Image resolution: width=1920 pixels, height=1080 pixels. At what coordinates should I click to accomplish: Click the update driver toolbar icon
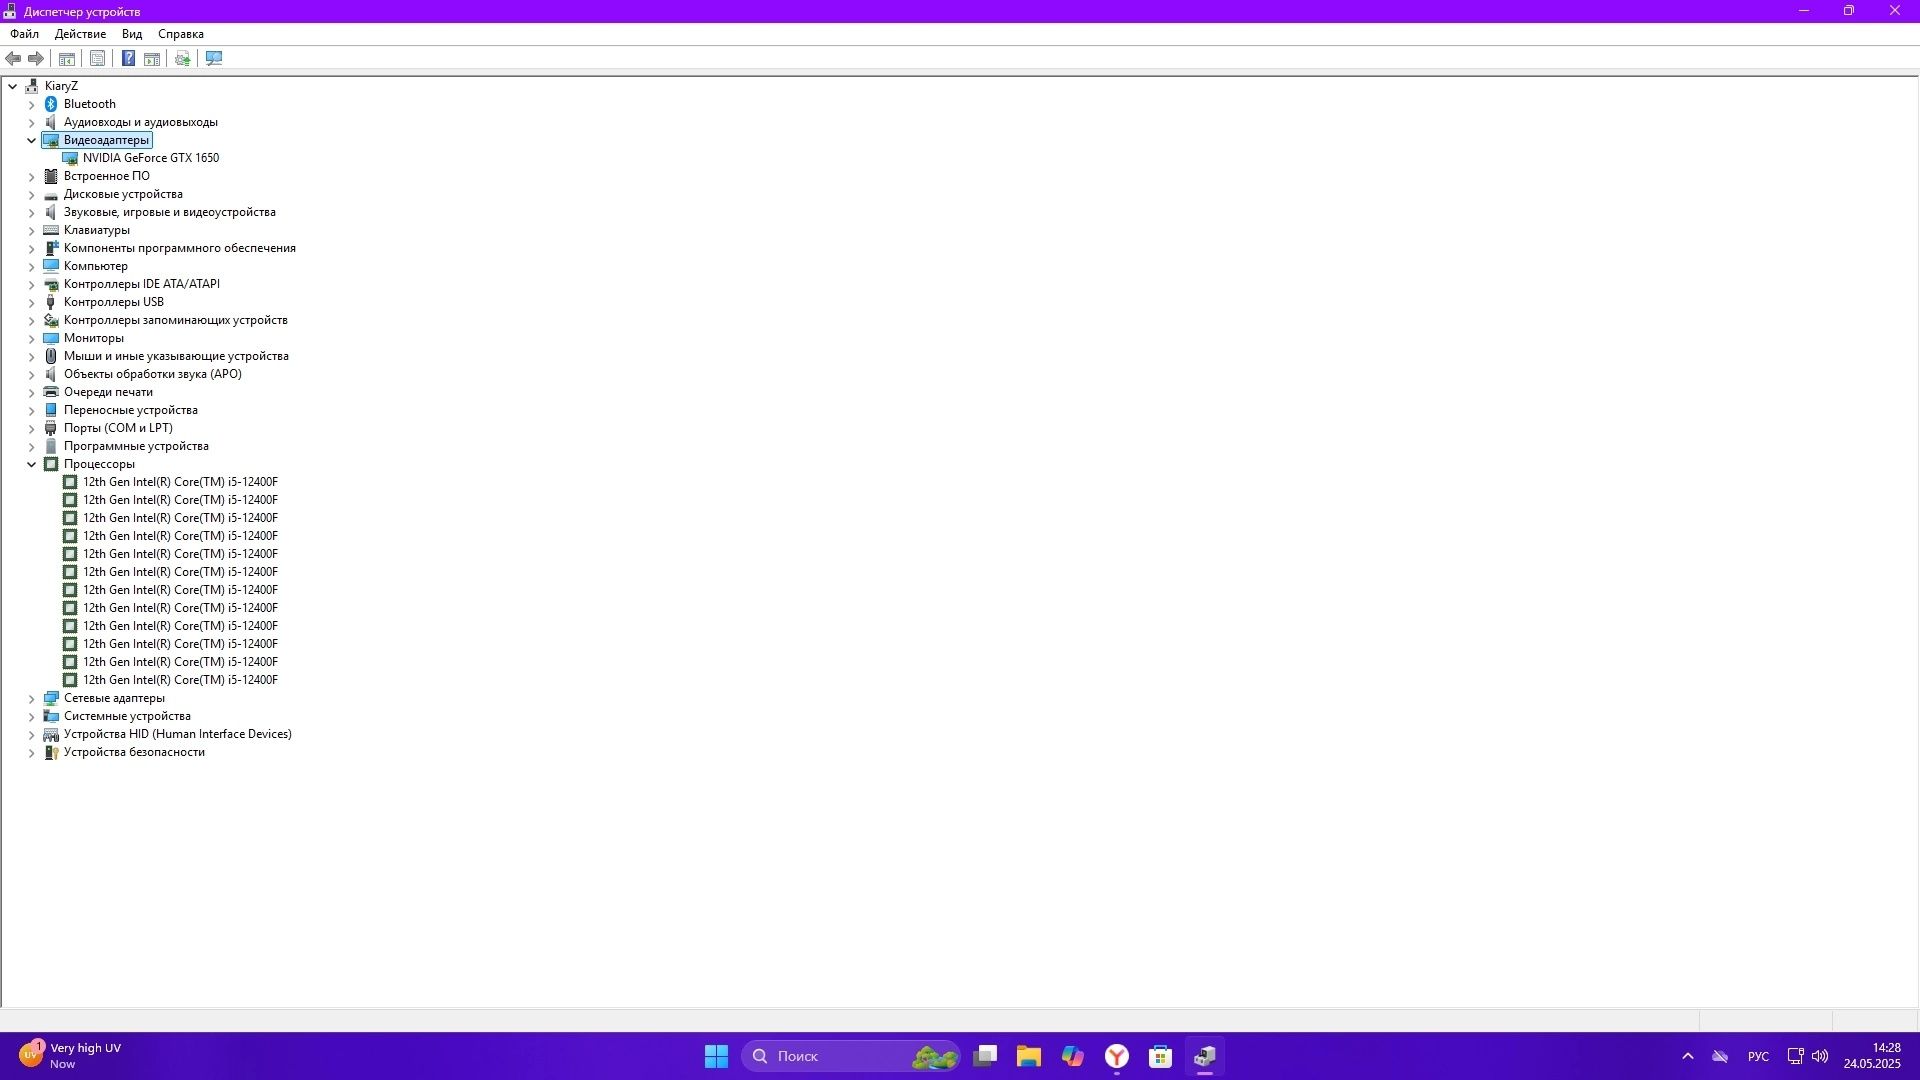tap(183, 59)
